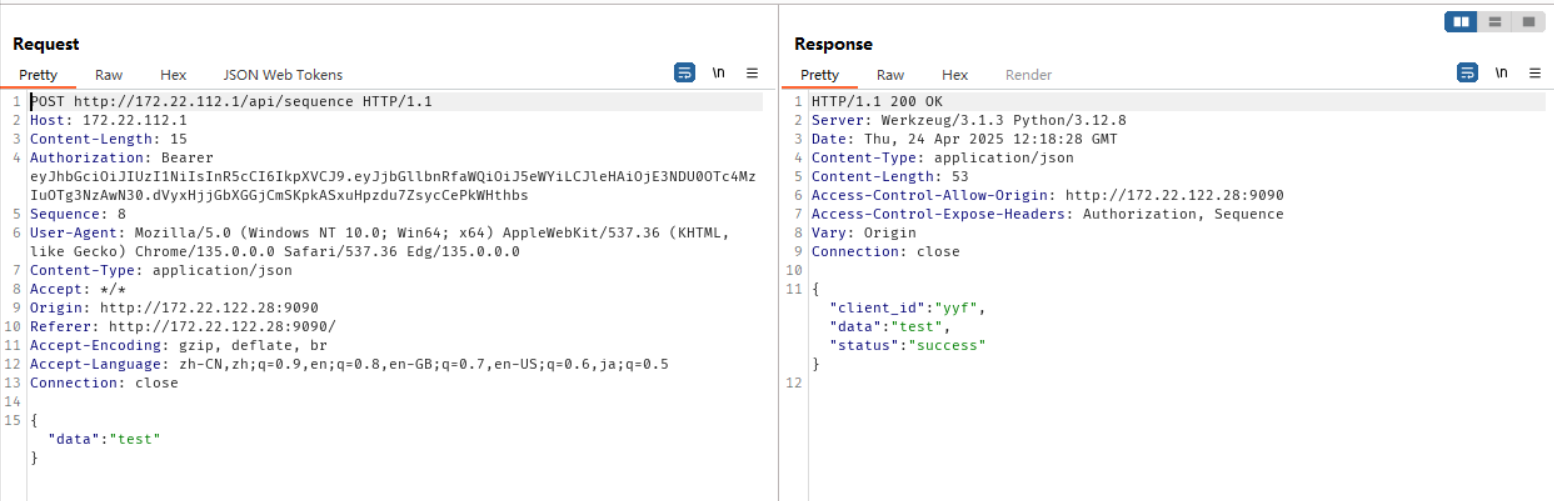Select Raw tab in Request panel
The width and height of the screenshot is (1554, 501).
[109, 75]
